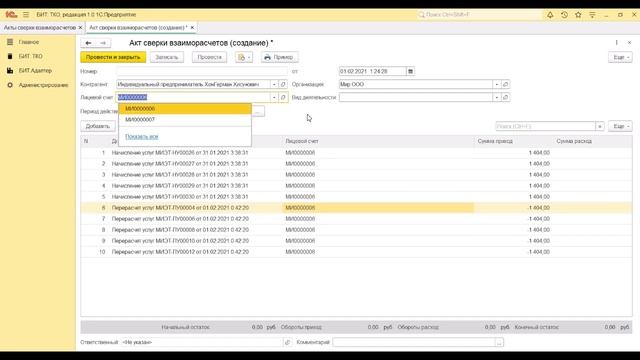Open favorites star icon
The height and width of the screenshot is (360, 640).
point(578,15)
